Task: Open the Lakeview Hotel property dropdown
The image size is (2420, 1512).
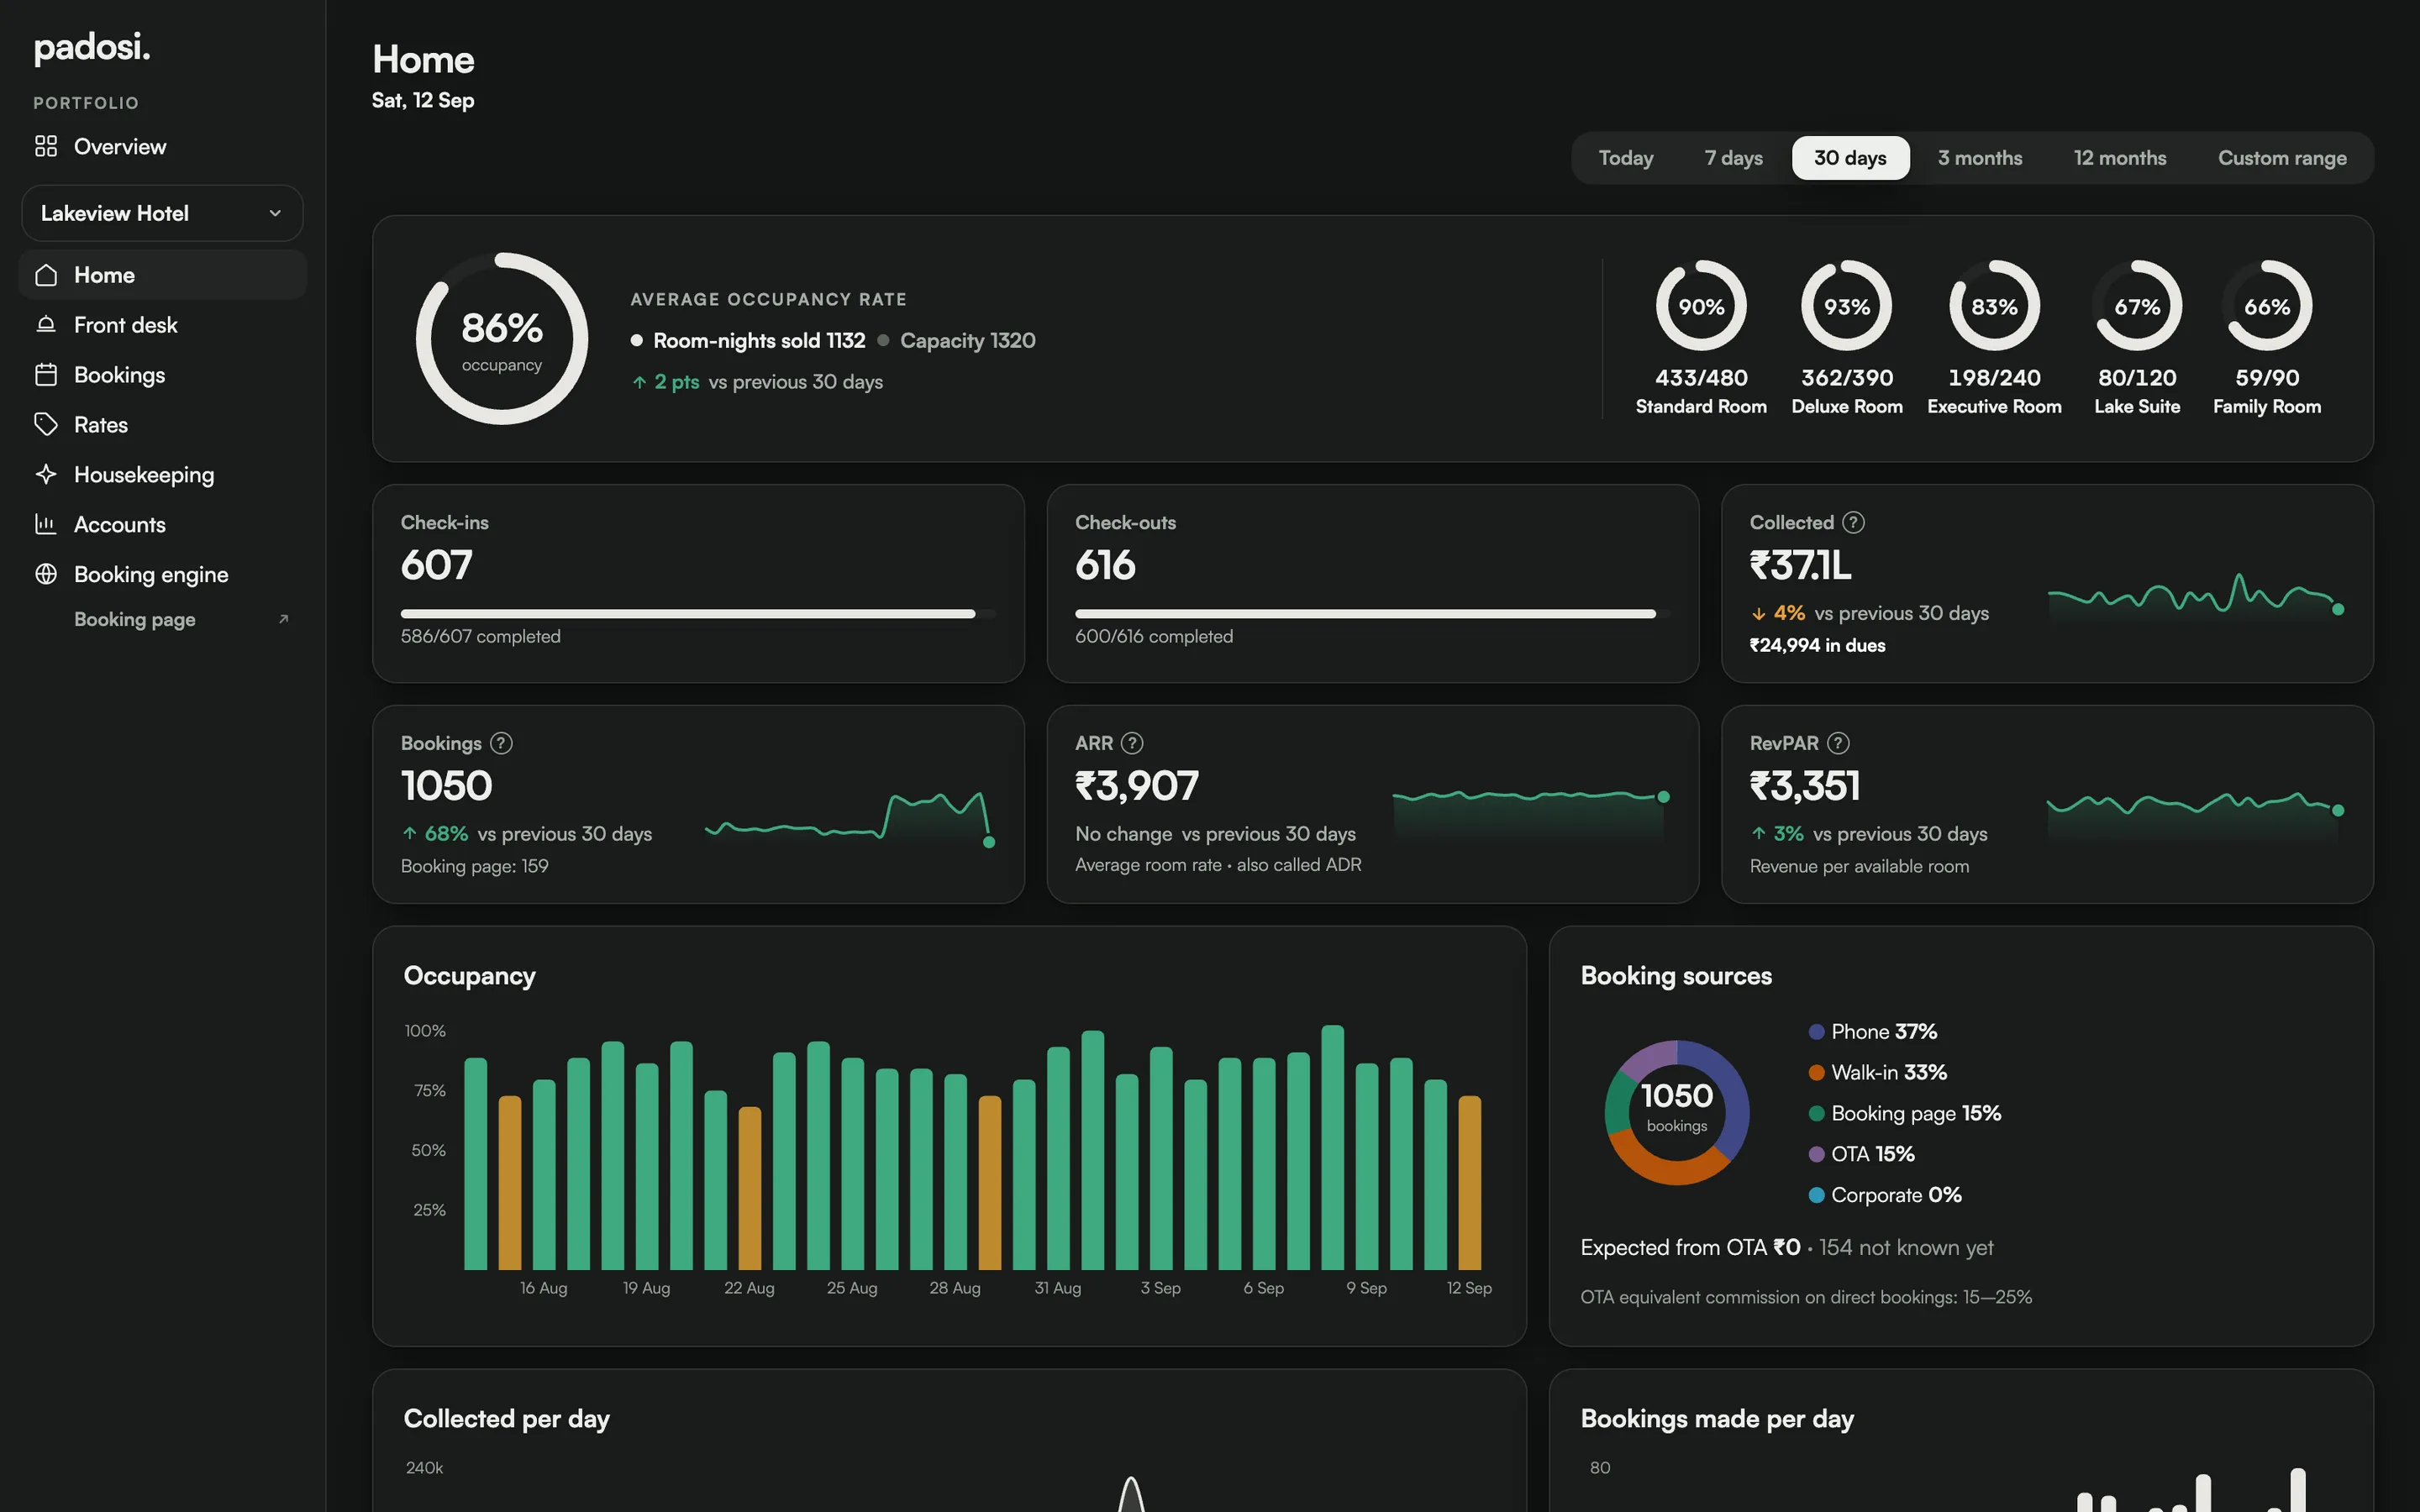Action: coord(162,213)
